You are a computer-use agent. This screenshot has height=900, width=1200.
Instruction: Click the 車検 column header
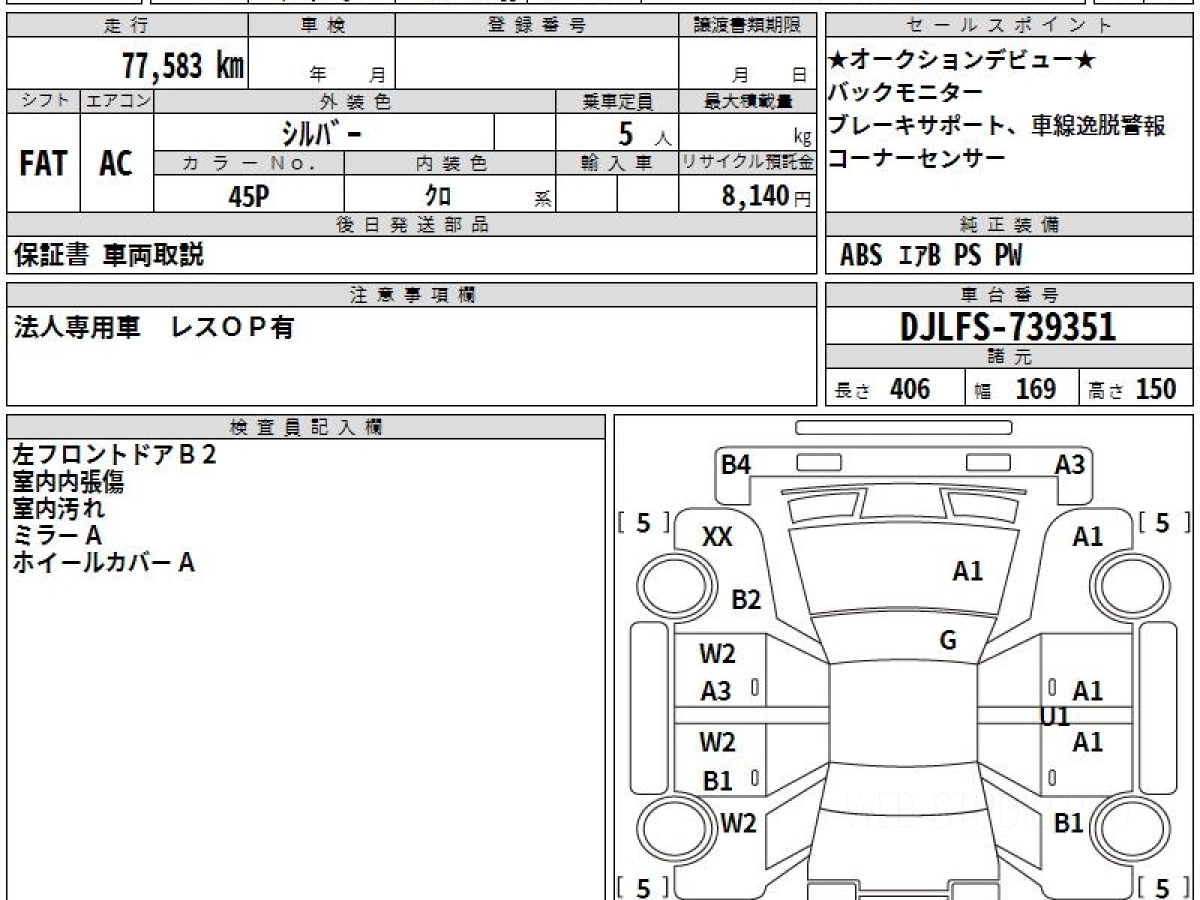click(x=322, y=26)
